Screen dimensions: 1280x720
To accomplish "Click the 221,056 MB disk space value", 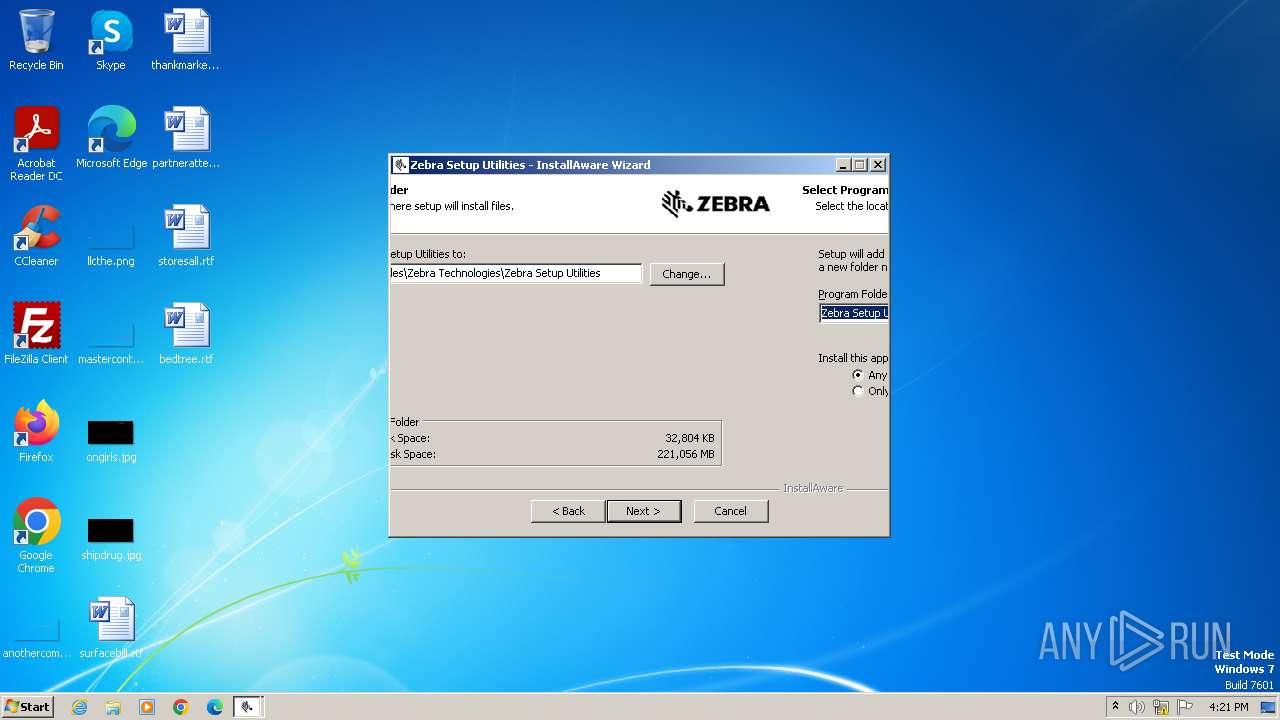I will point(685,454).
